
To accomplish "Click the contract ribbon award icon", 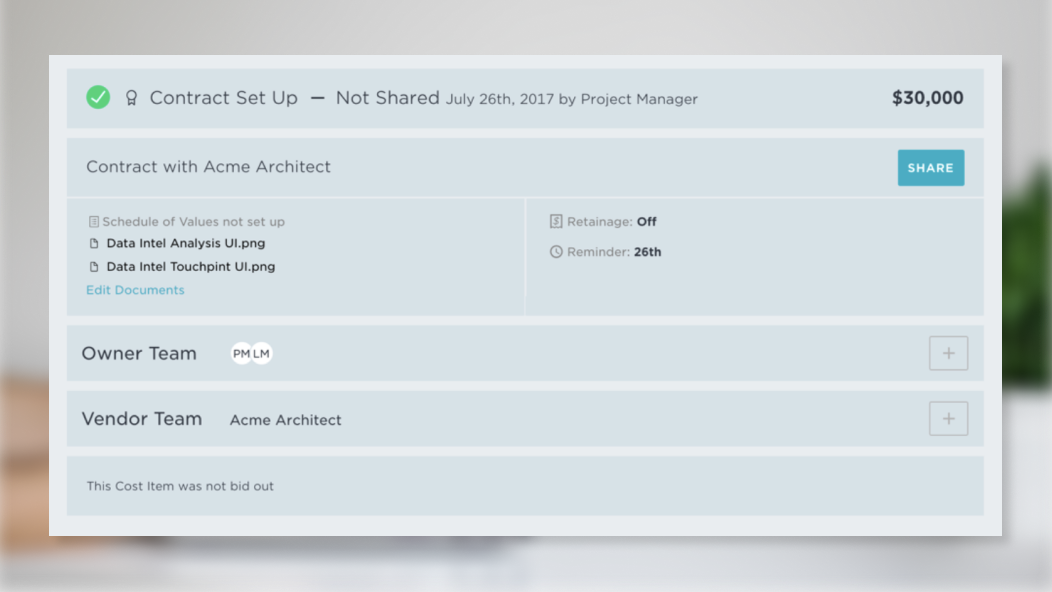I will pyautogui.click(x=131, y=98).
